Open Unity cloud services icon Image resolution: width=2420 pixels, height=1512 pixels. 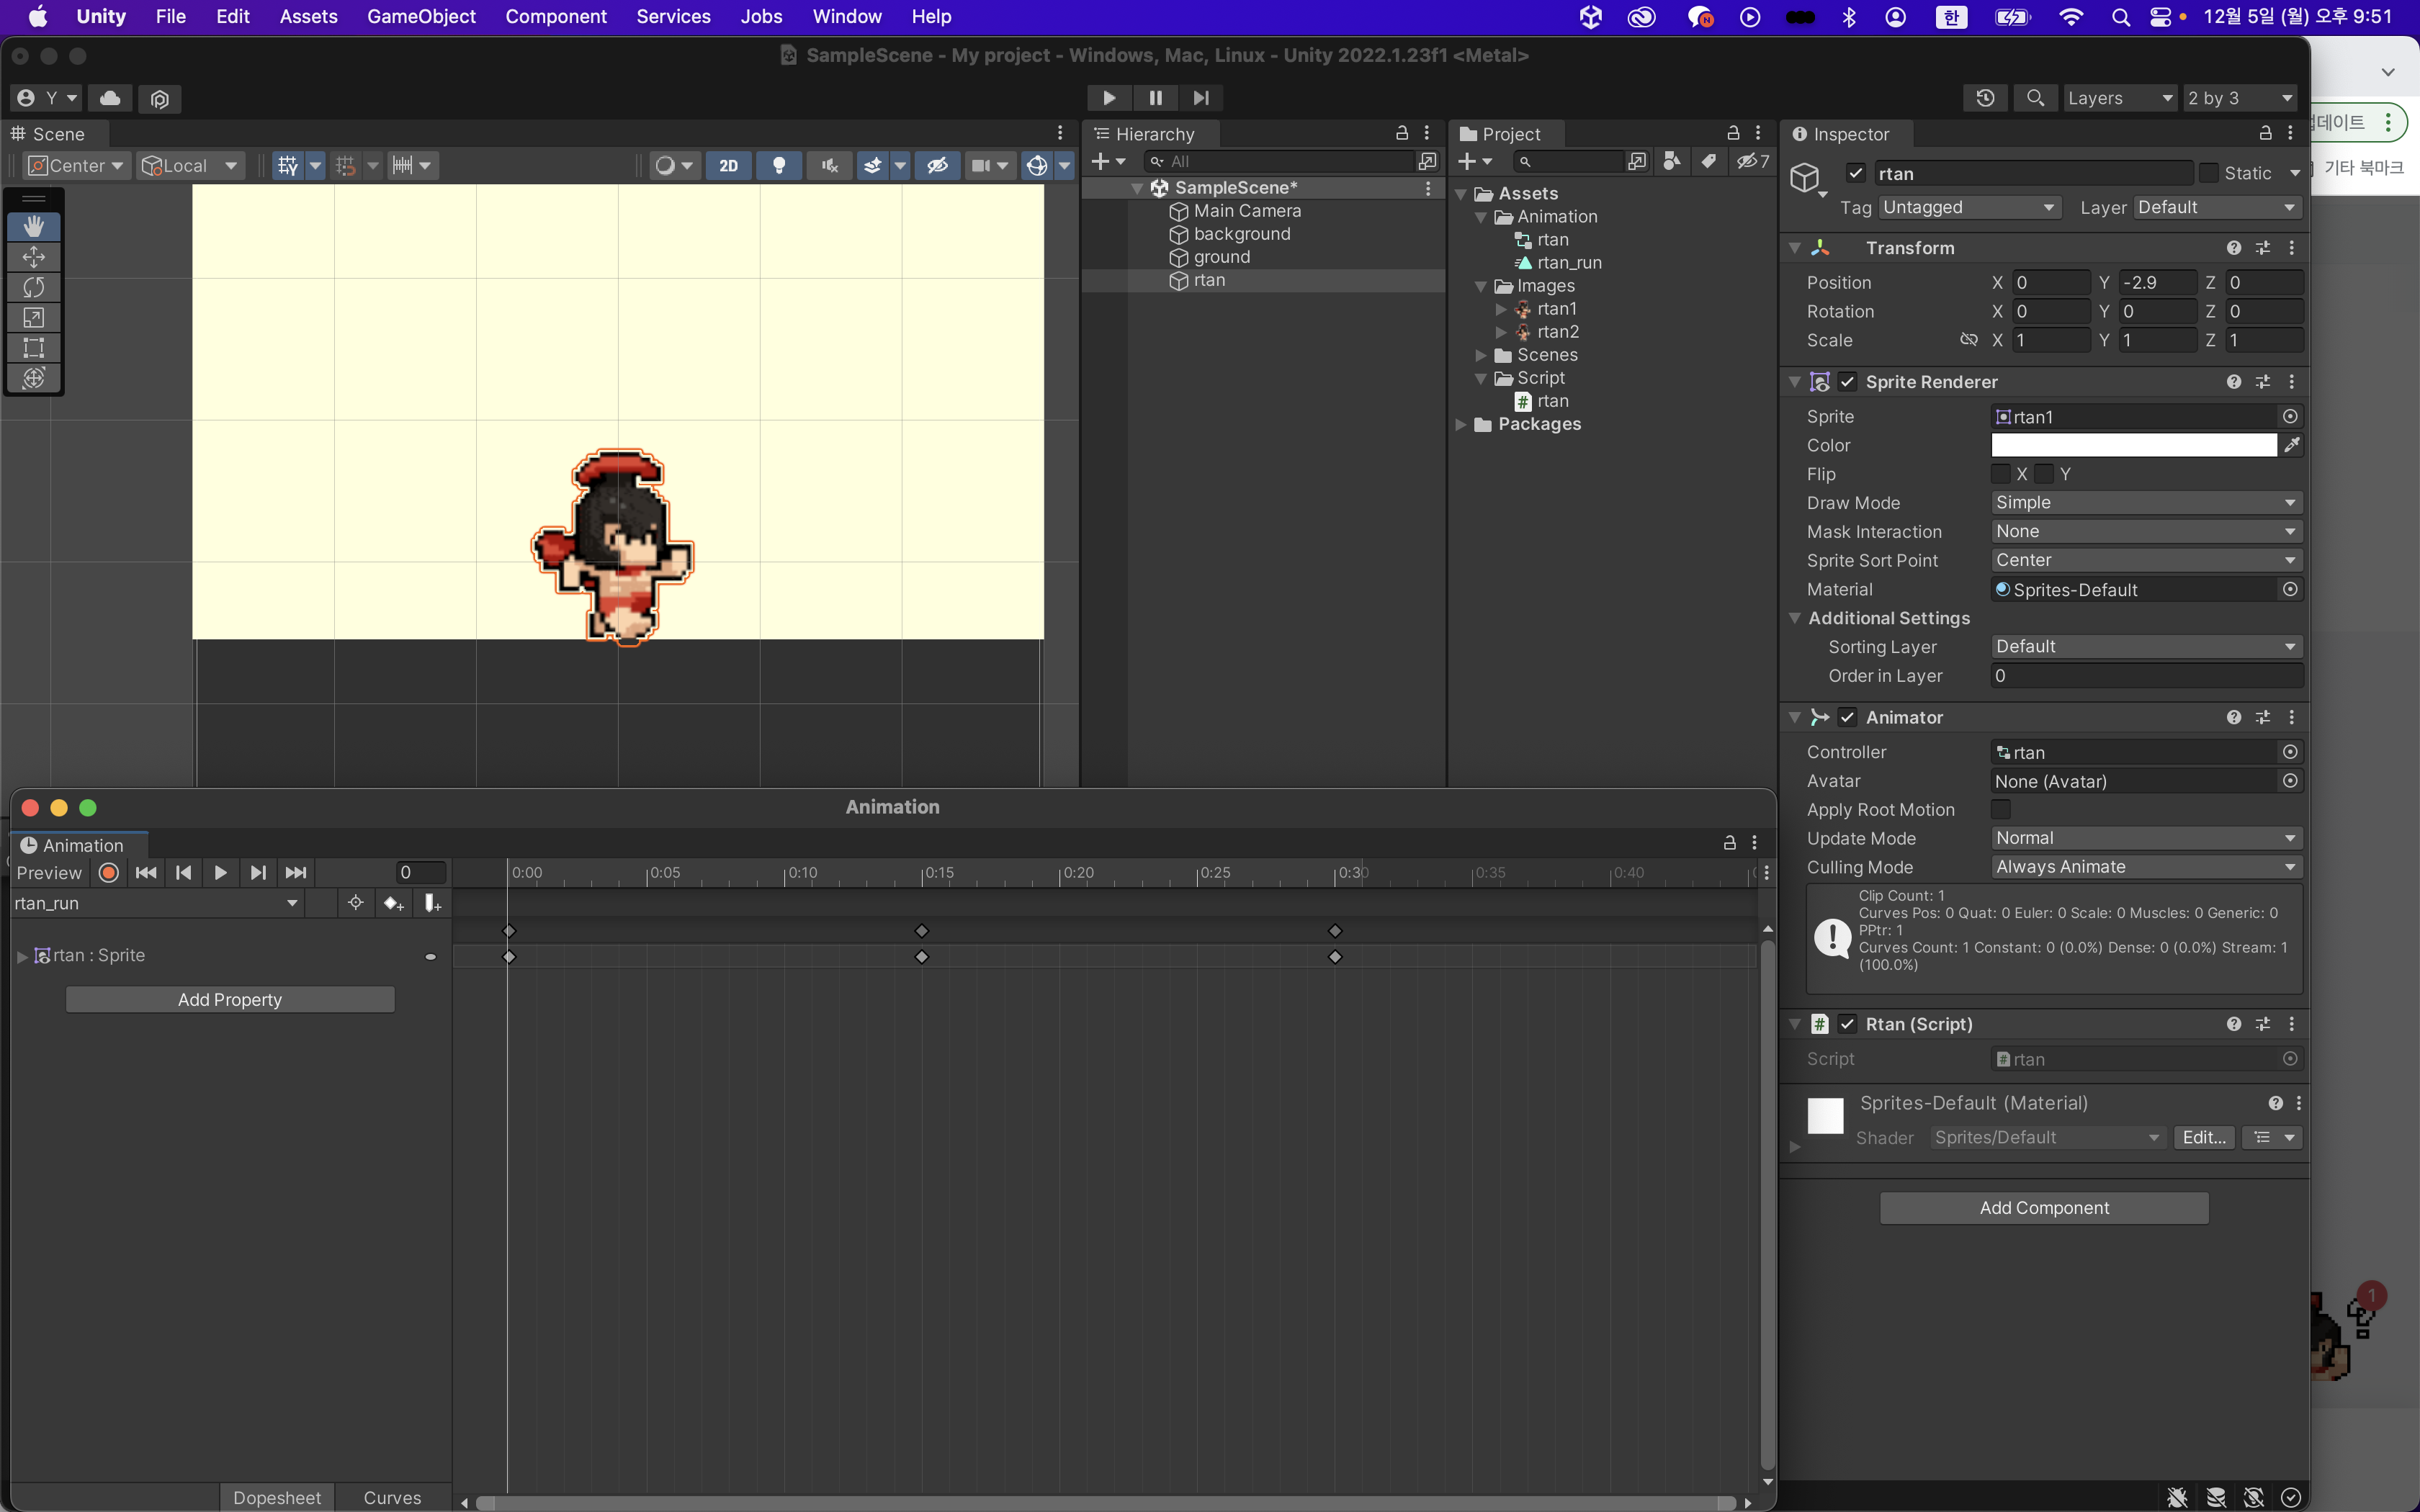[x=110, y=98]
